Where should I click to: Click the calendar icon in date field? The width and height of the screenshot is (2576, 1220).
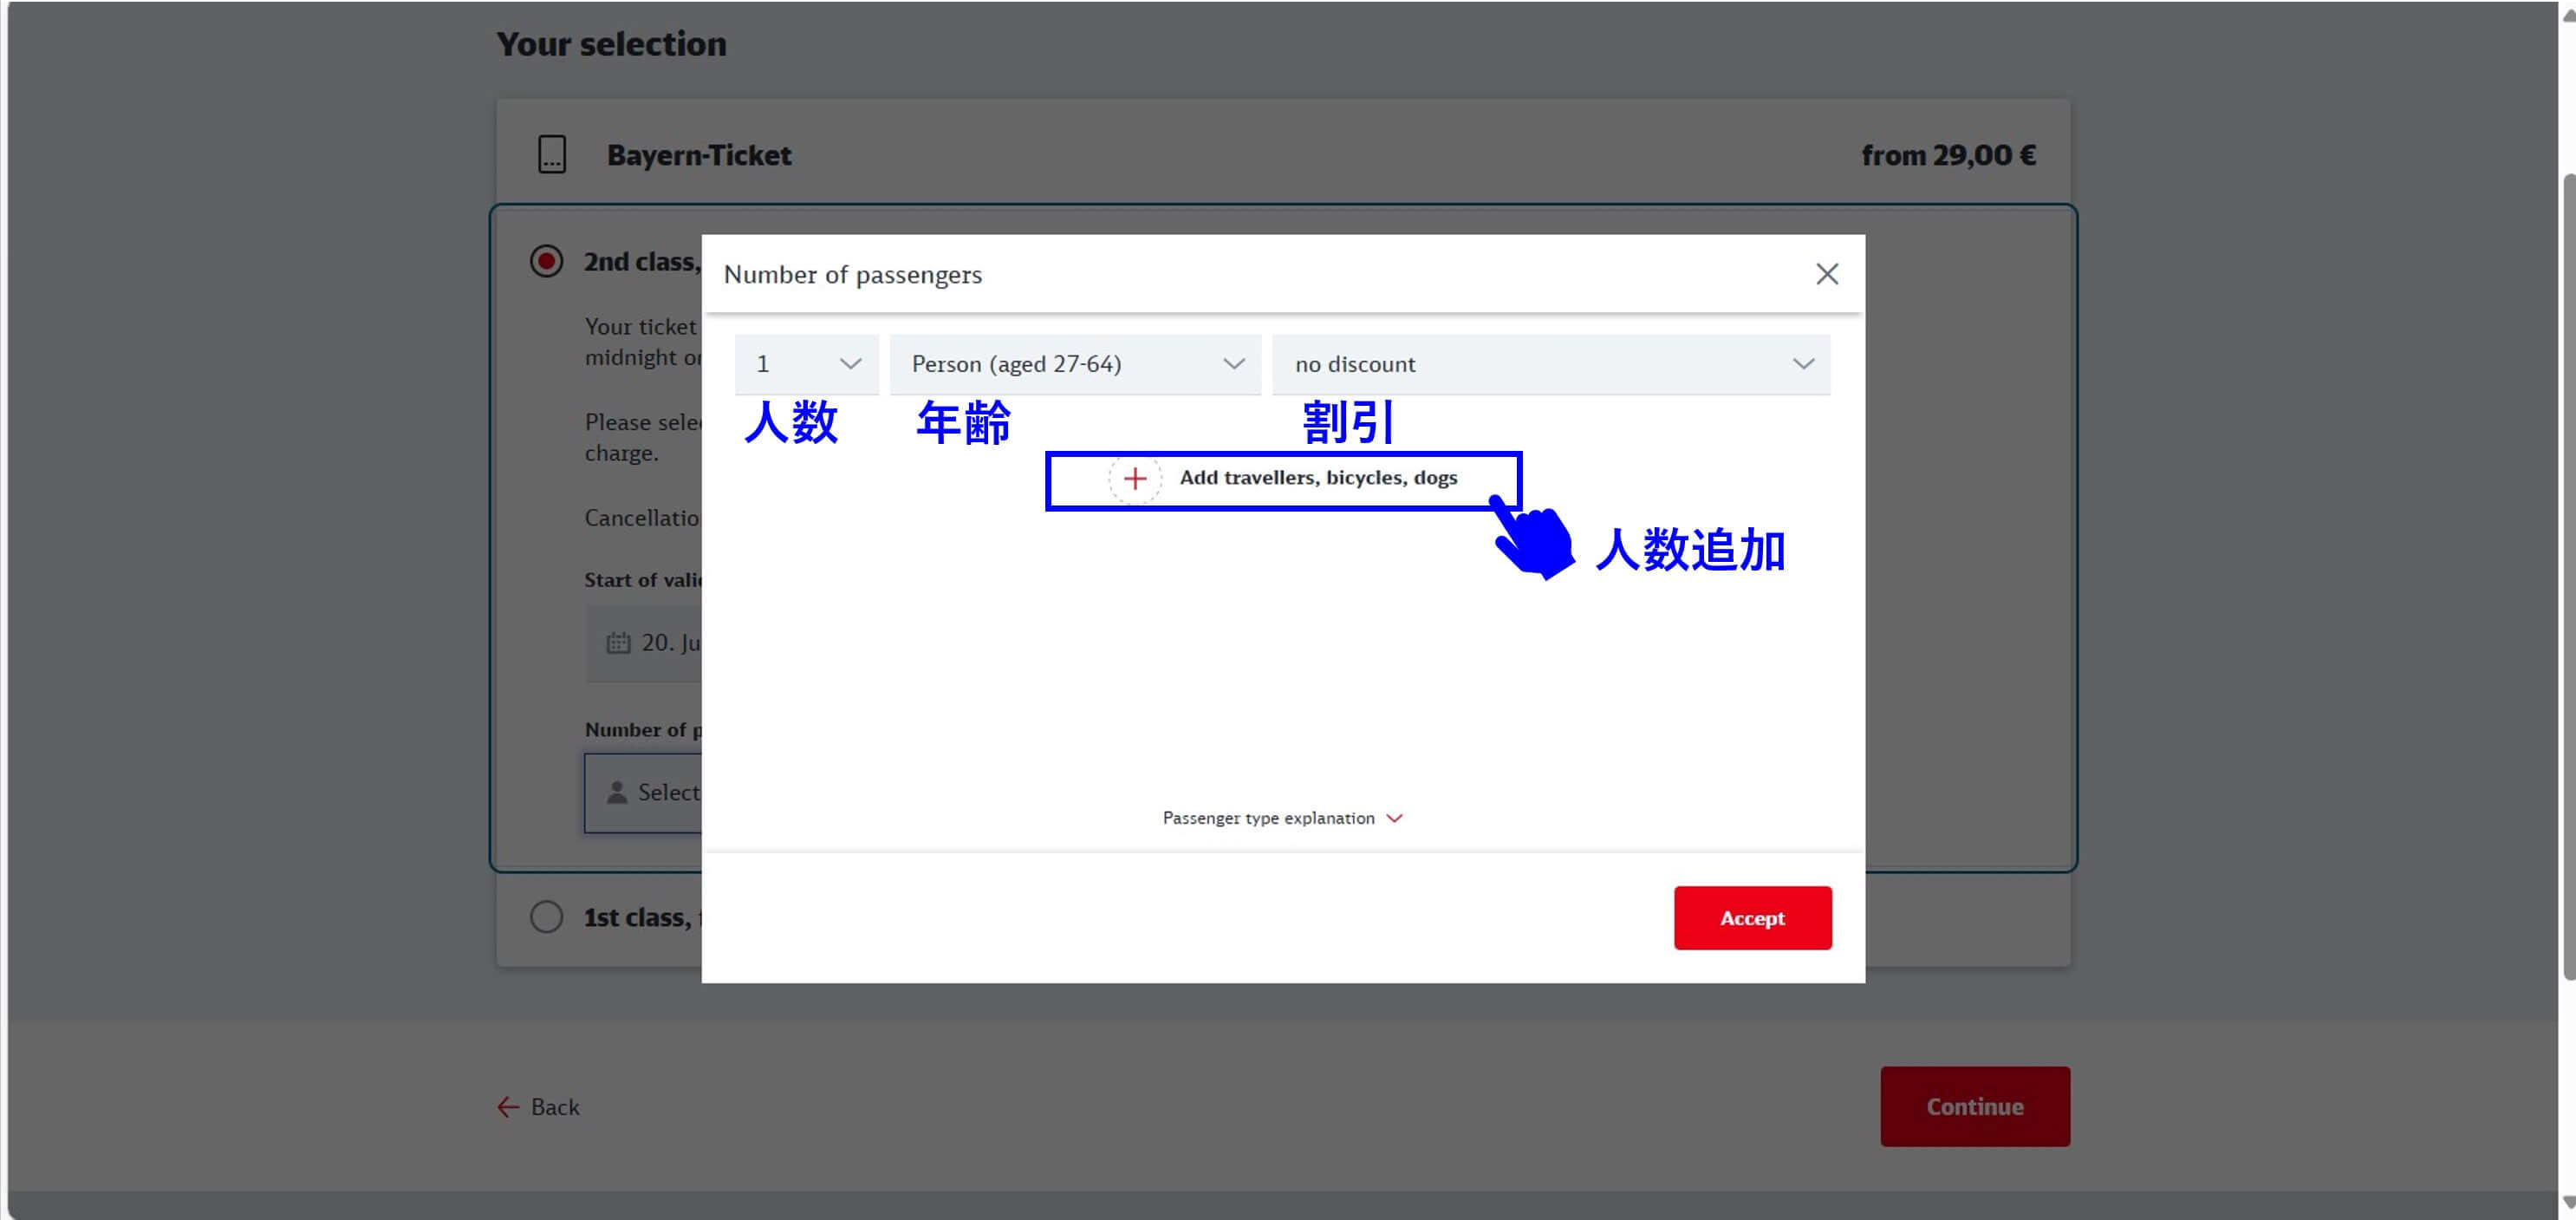coord(618,643)
